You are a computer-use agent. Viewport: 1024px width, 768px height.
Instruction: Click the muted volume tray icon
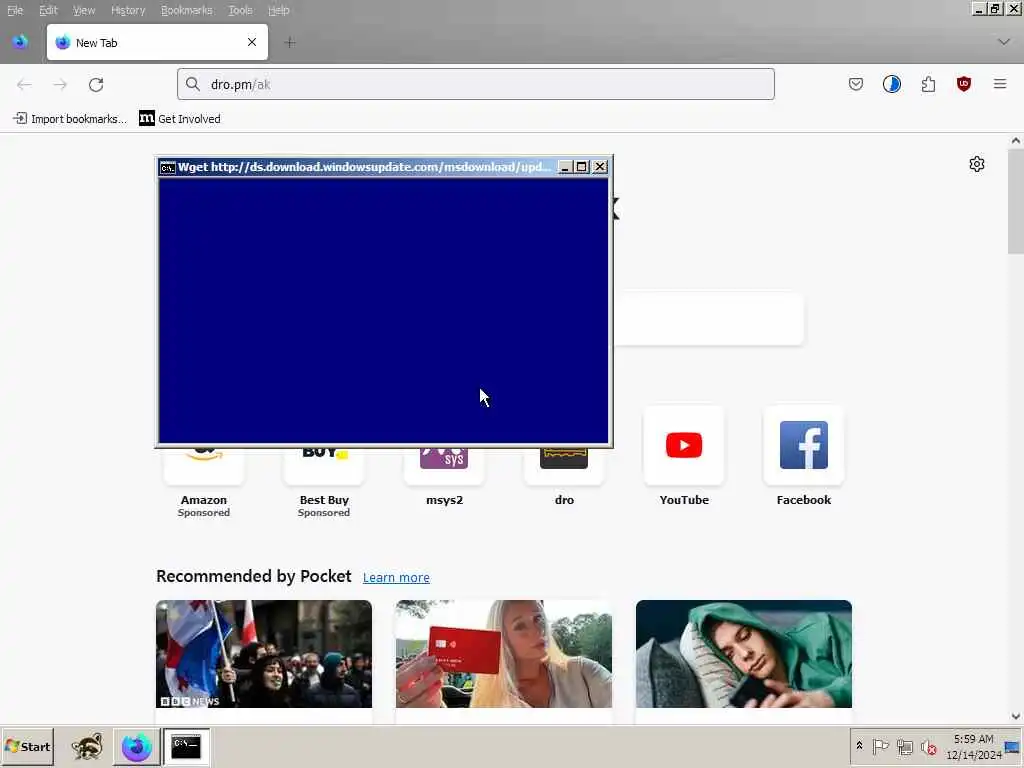tap(928, 746)
